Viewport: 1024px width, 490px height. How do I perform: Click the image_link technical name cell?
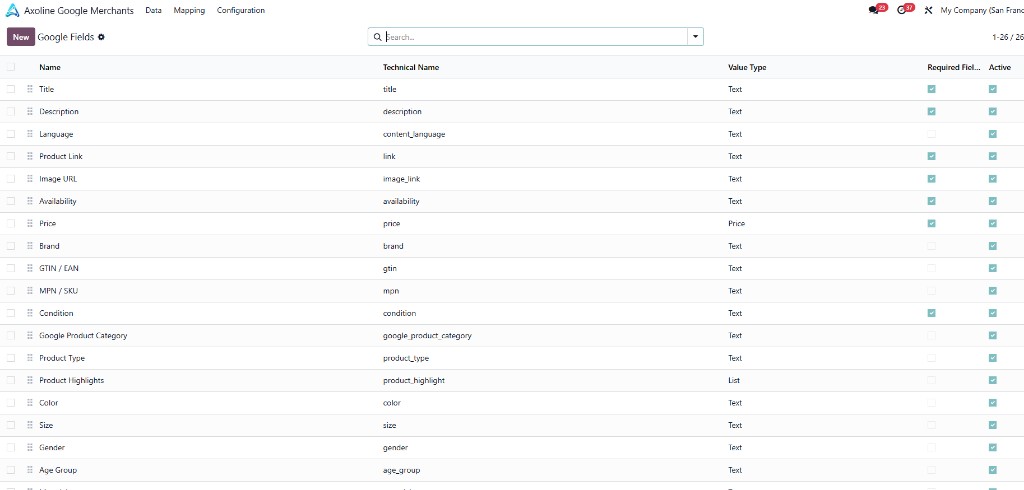pos(401,179)
